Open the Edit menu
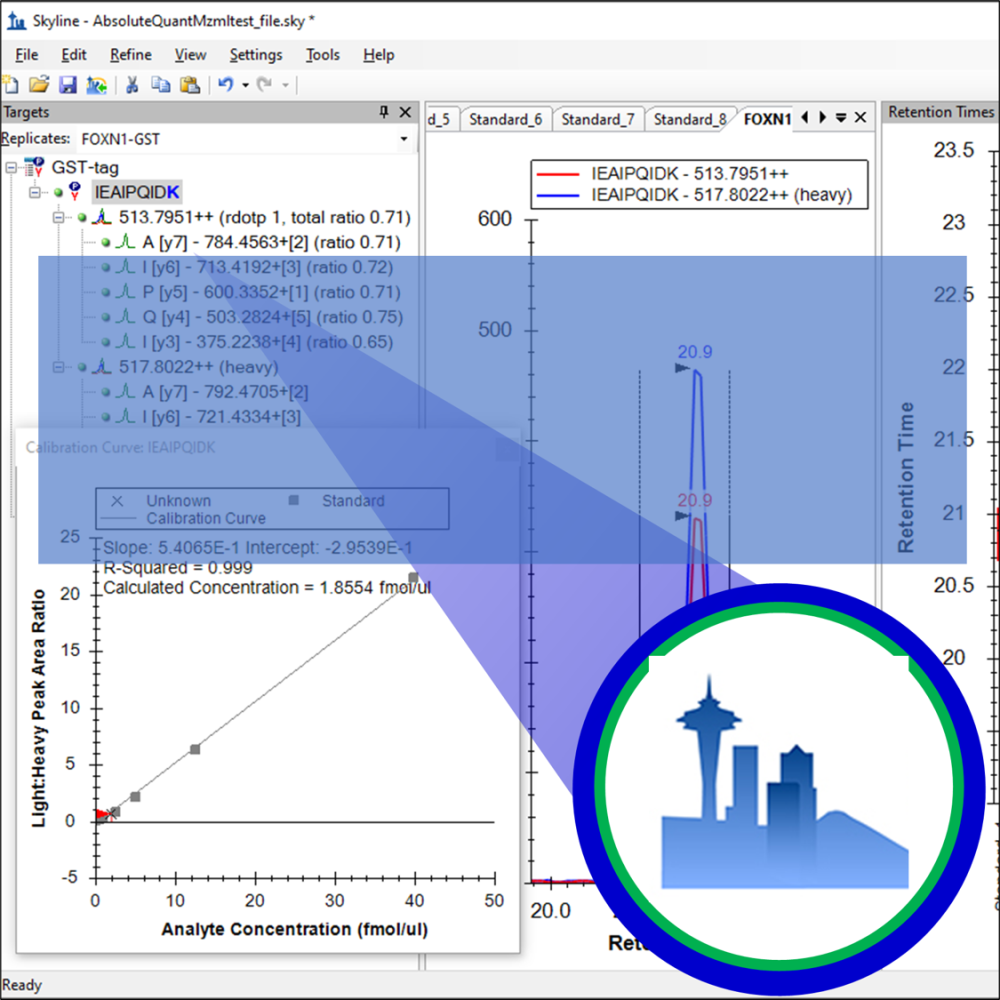 [x=73, y=55]
